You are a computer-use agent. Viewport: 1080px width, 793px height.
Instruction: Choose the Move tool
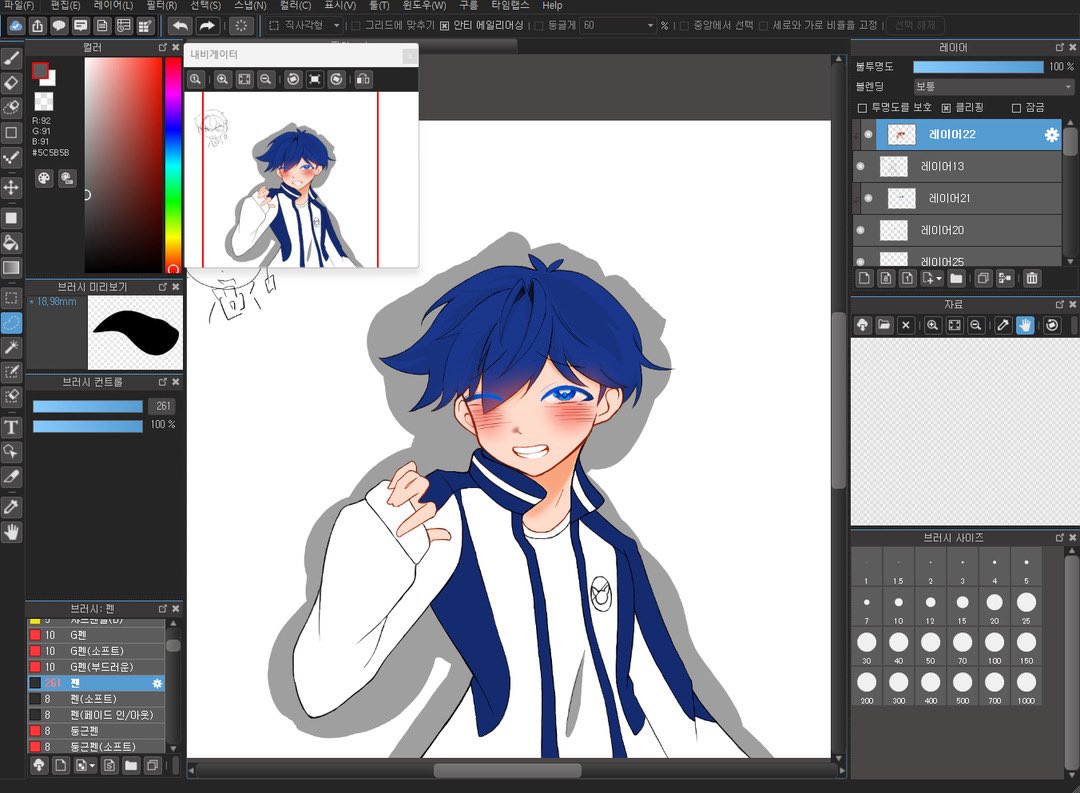pos(12,187)
